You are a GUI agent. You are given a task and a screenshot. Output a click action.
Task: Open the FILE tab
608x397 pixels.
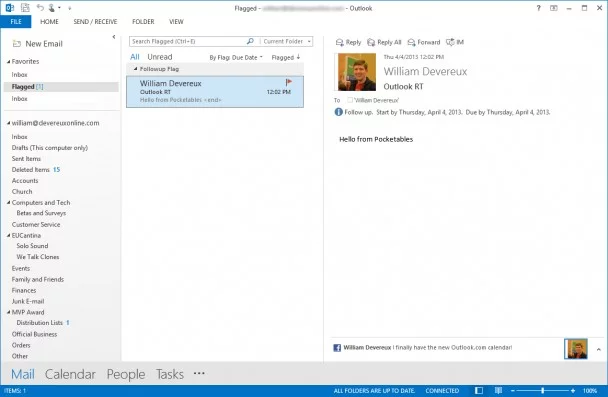click(16, 22)
